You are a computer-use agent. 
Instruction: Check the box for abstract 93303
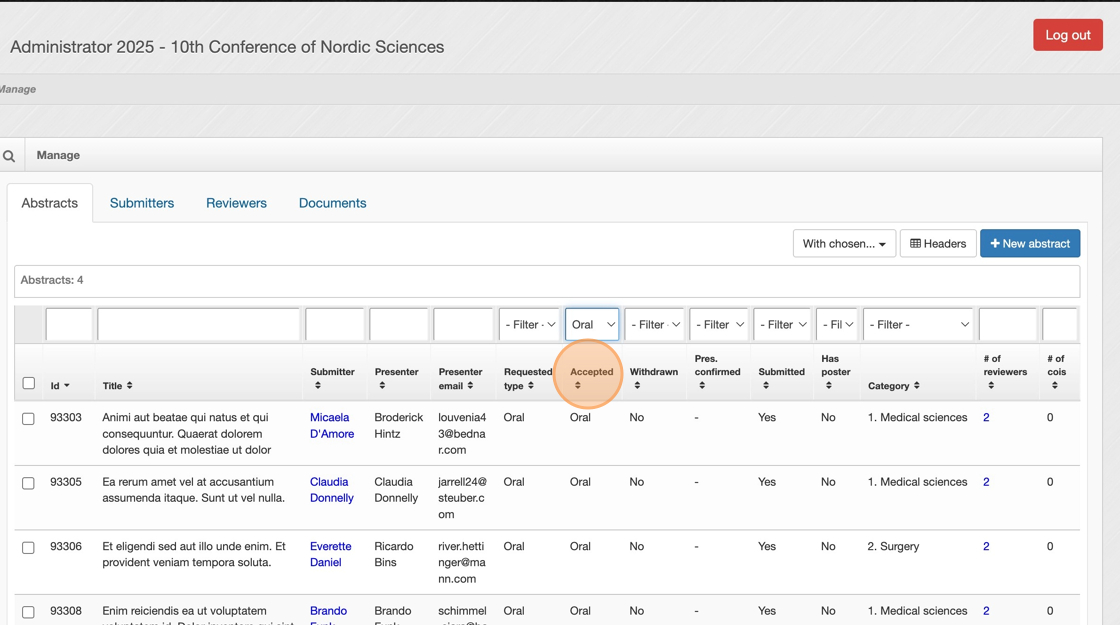coord(29,419)
